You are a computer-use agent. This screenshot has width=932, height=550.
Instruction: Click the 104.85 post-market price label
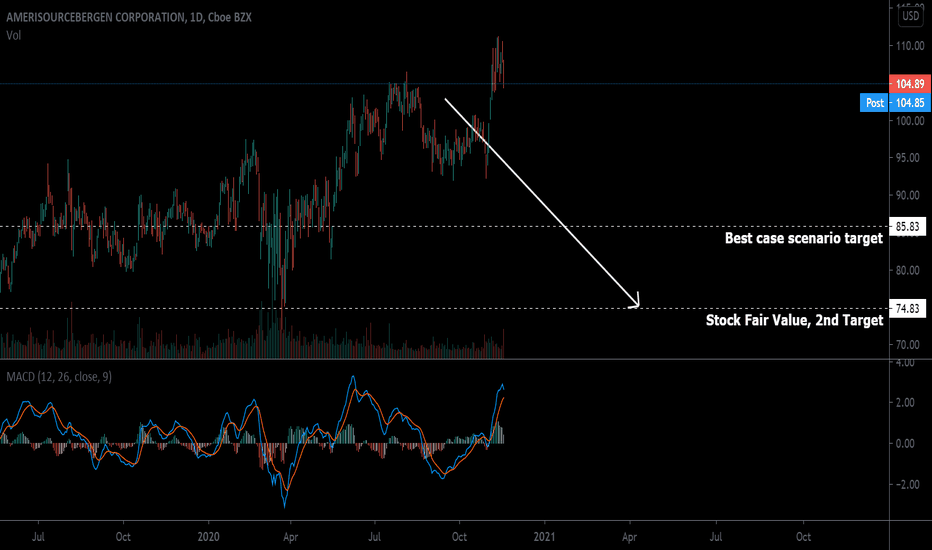pos(910,103)
